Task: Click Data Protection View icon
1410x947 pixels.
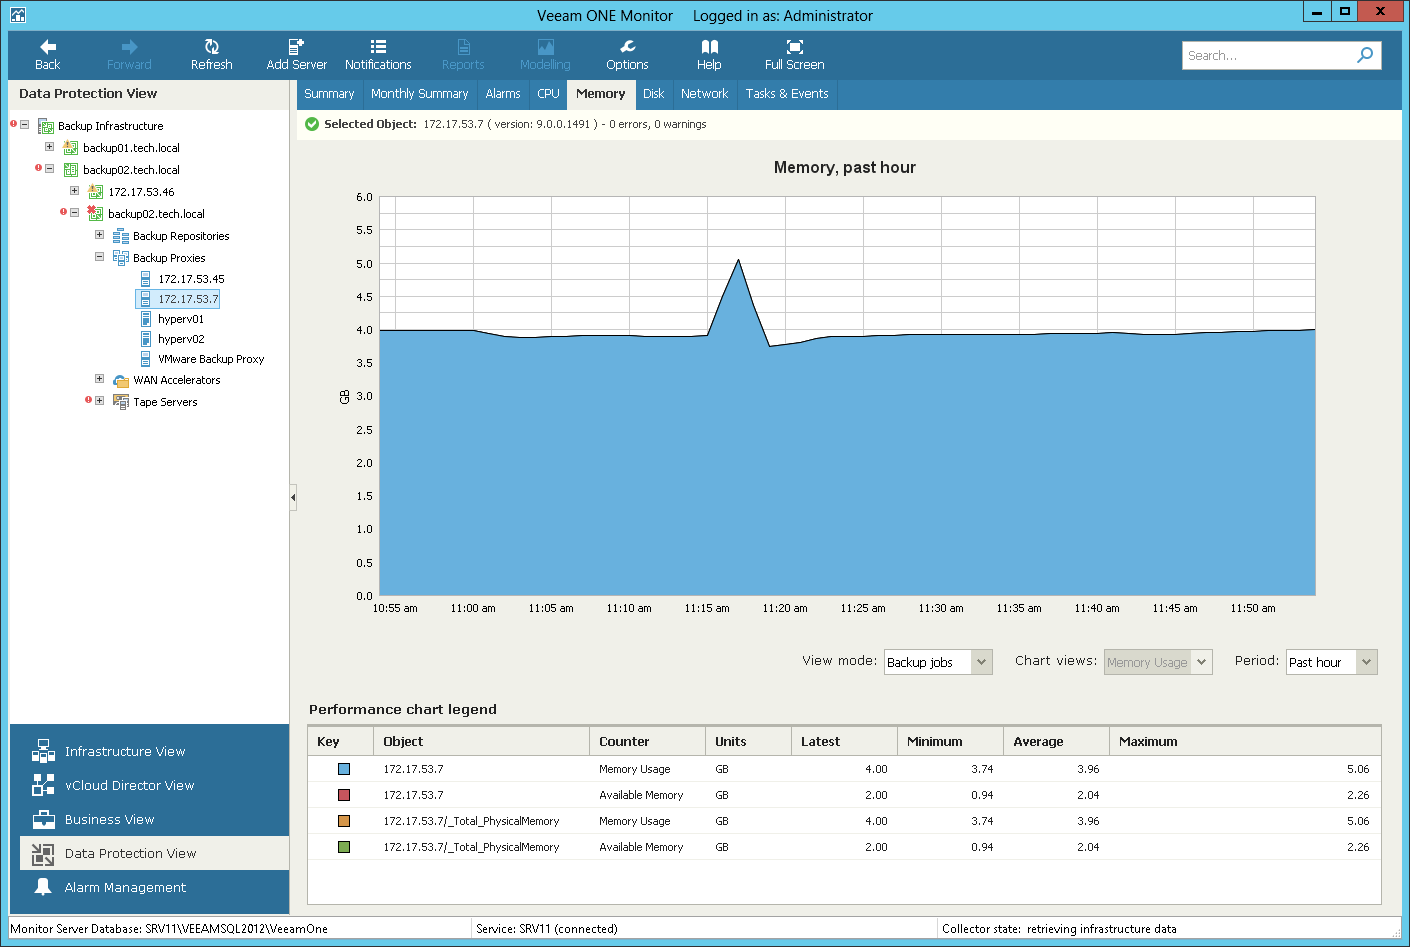Action: pyautogui.click(x=43, y=853)
